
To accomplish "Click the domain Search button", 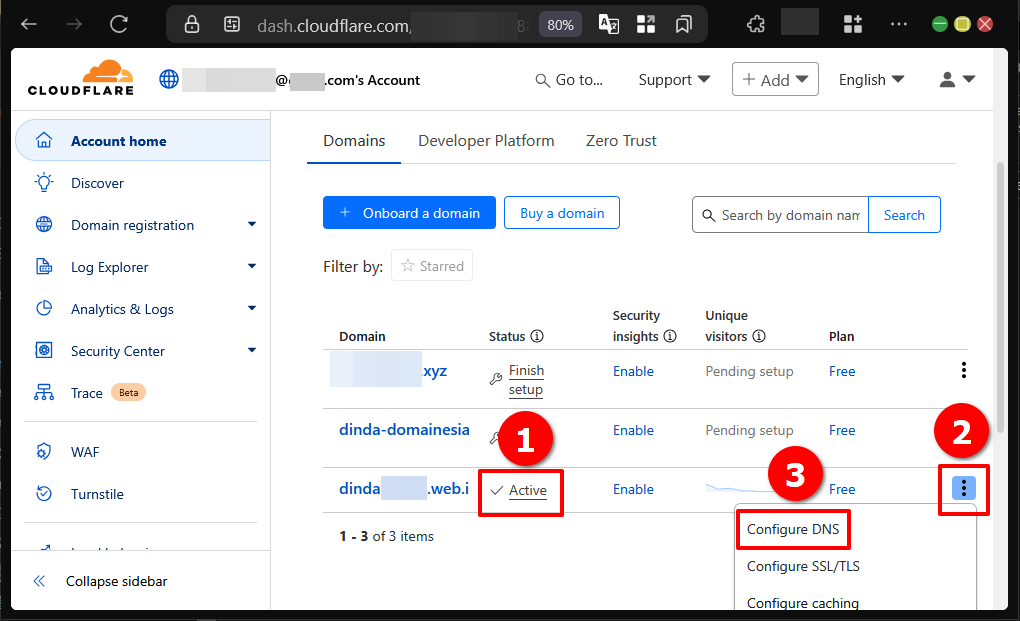I will tap(904, 215).
